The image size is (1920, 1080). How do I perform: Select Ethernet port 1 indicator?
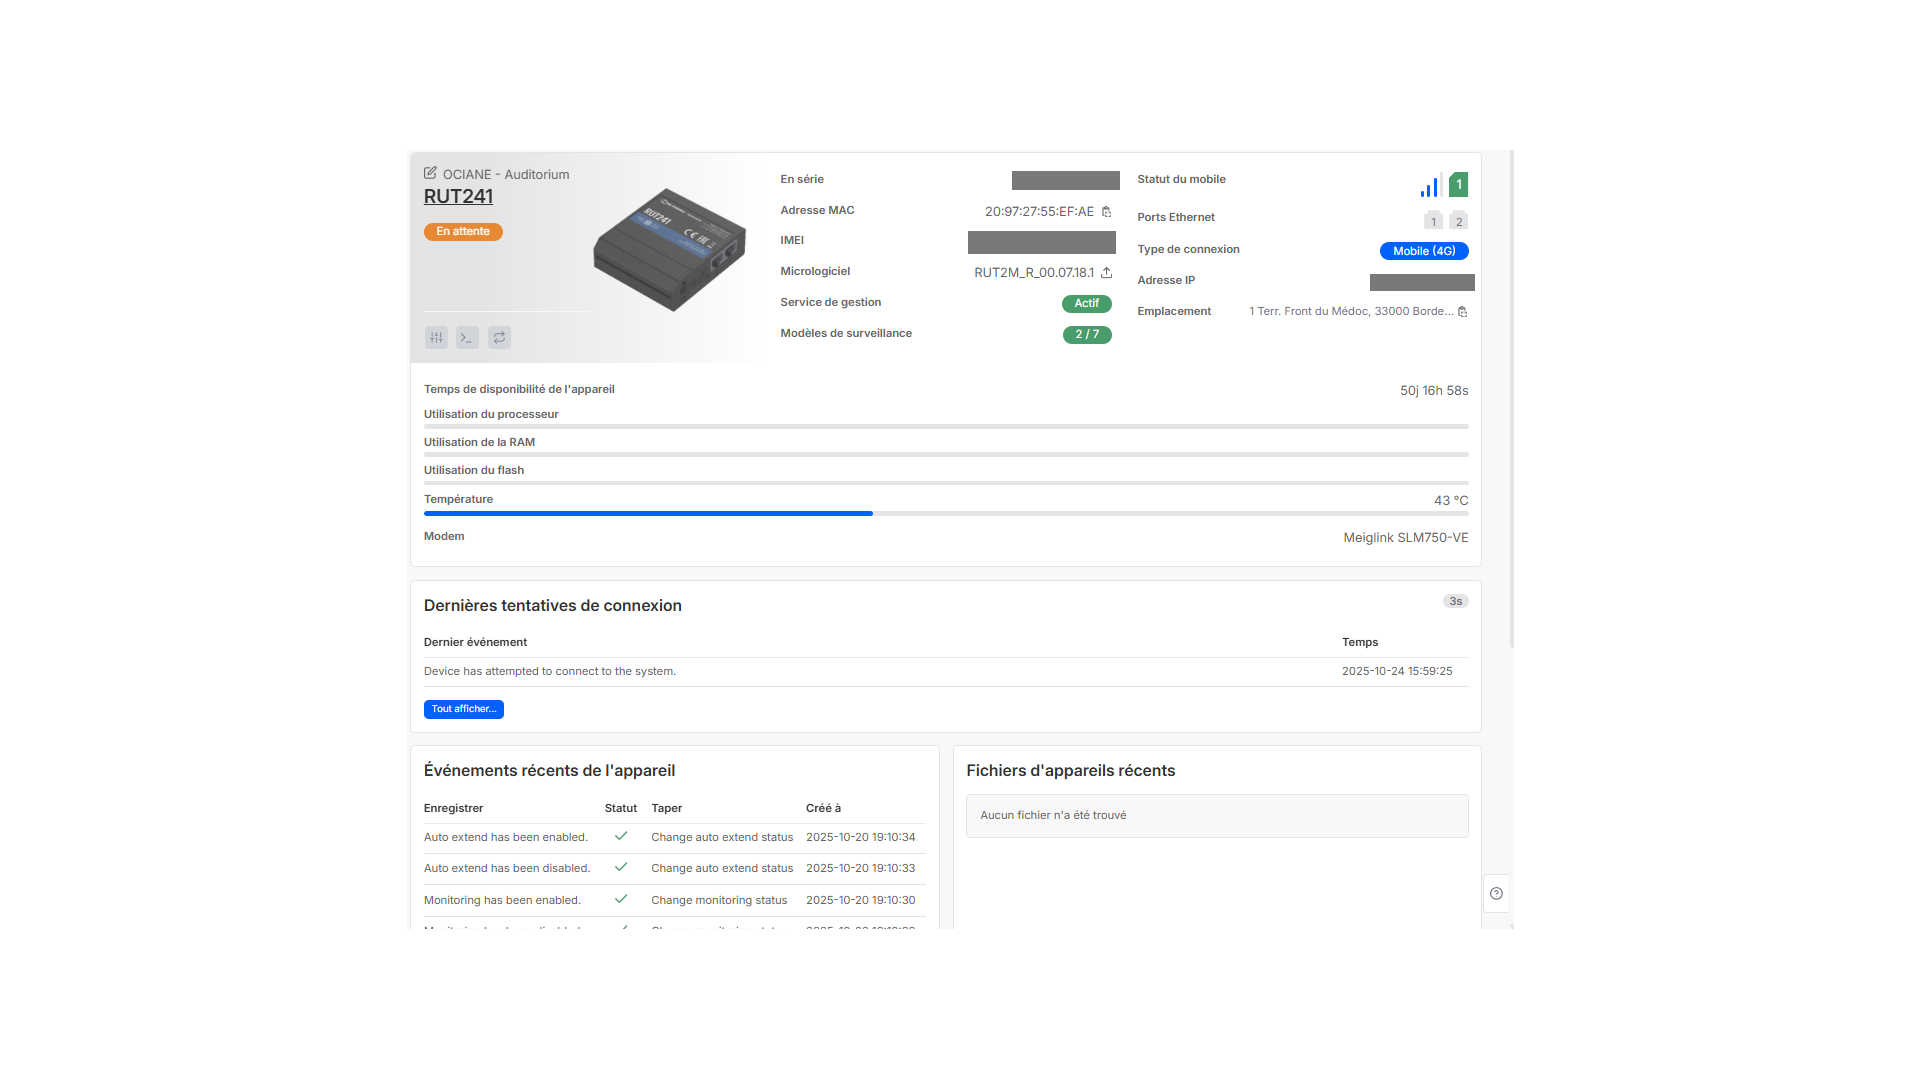(1433, 222)
